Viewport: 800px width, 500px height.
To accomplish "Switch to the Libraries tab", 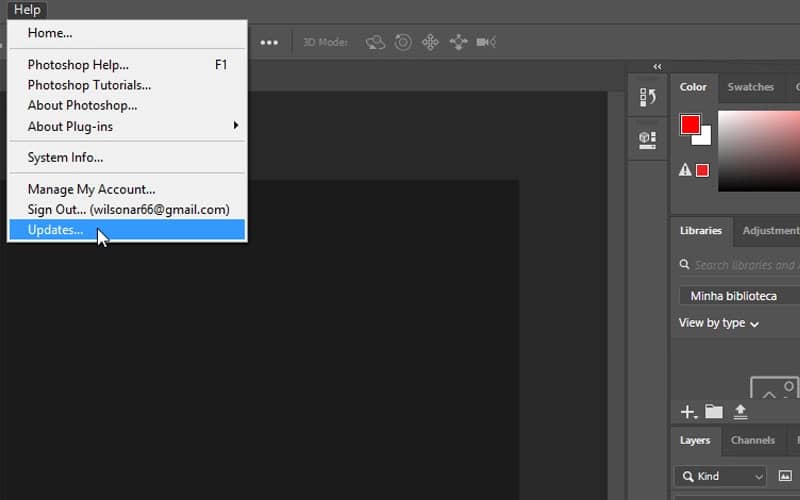I will tap(701, 231).
